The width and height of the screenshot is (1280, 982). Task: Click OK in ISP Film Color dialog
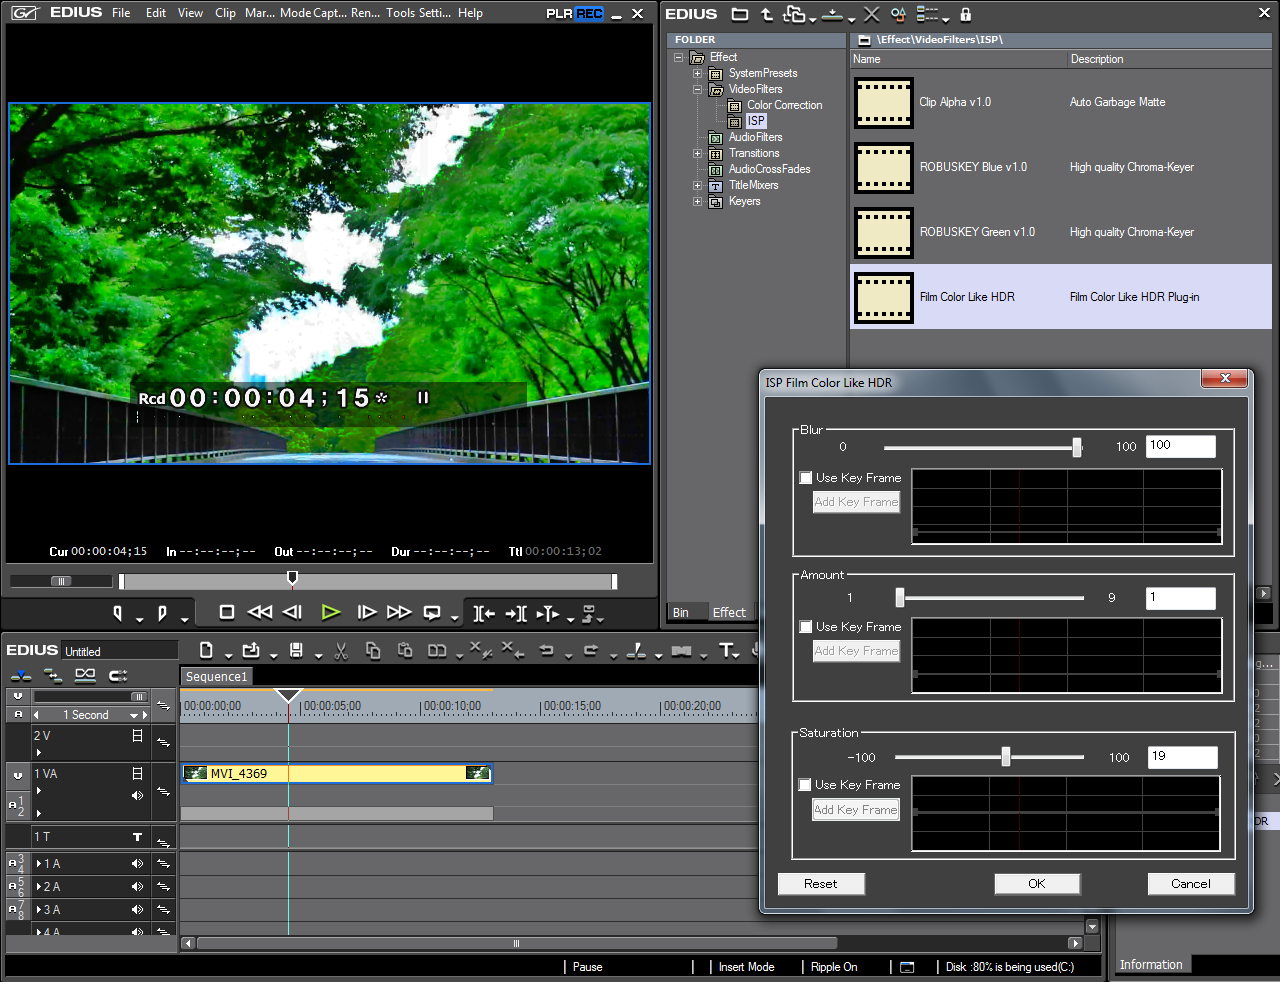(1037, 884)
